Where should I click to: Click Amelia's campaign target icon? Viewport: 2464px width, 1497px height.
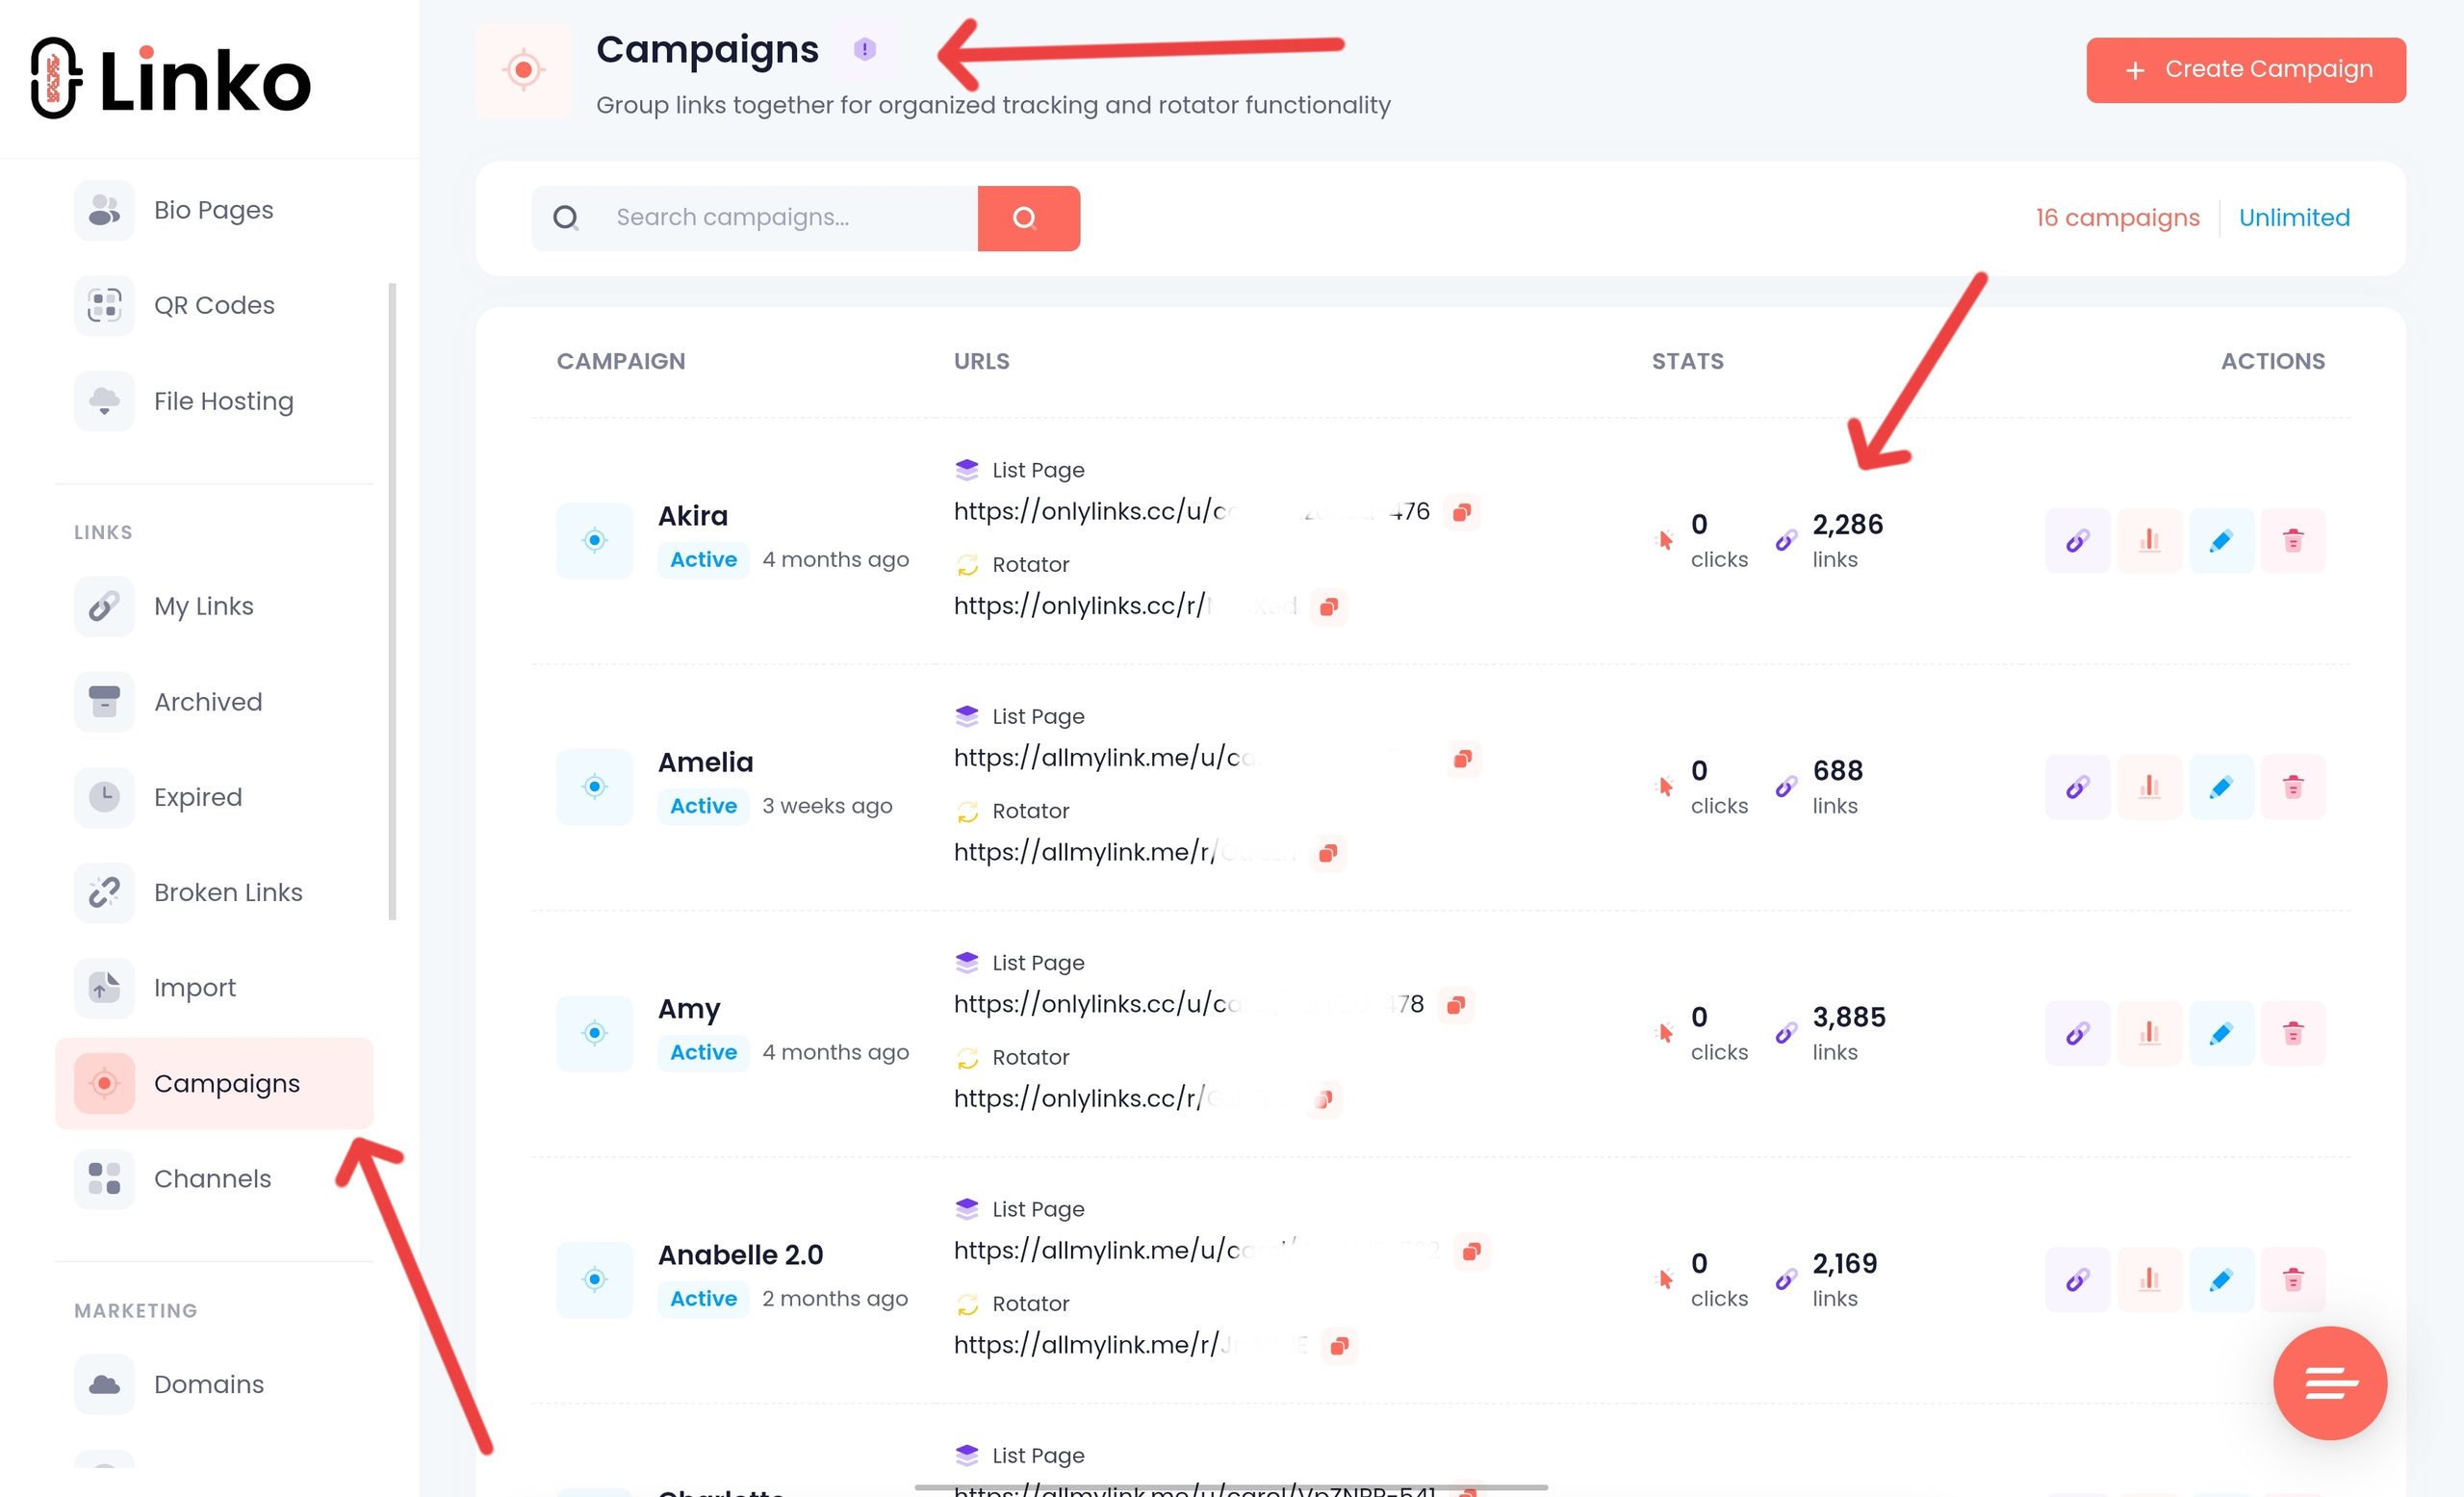594,787
